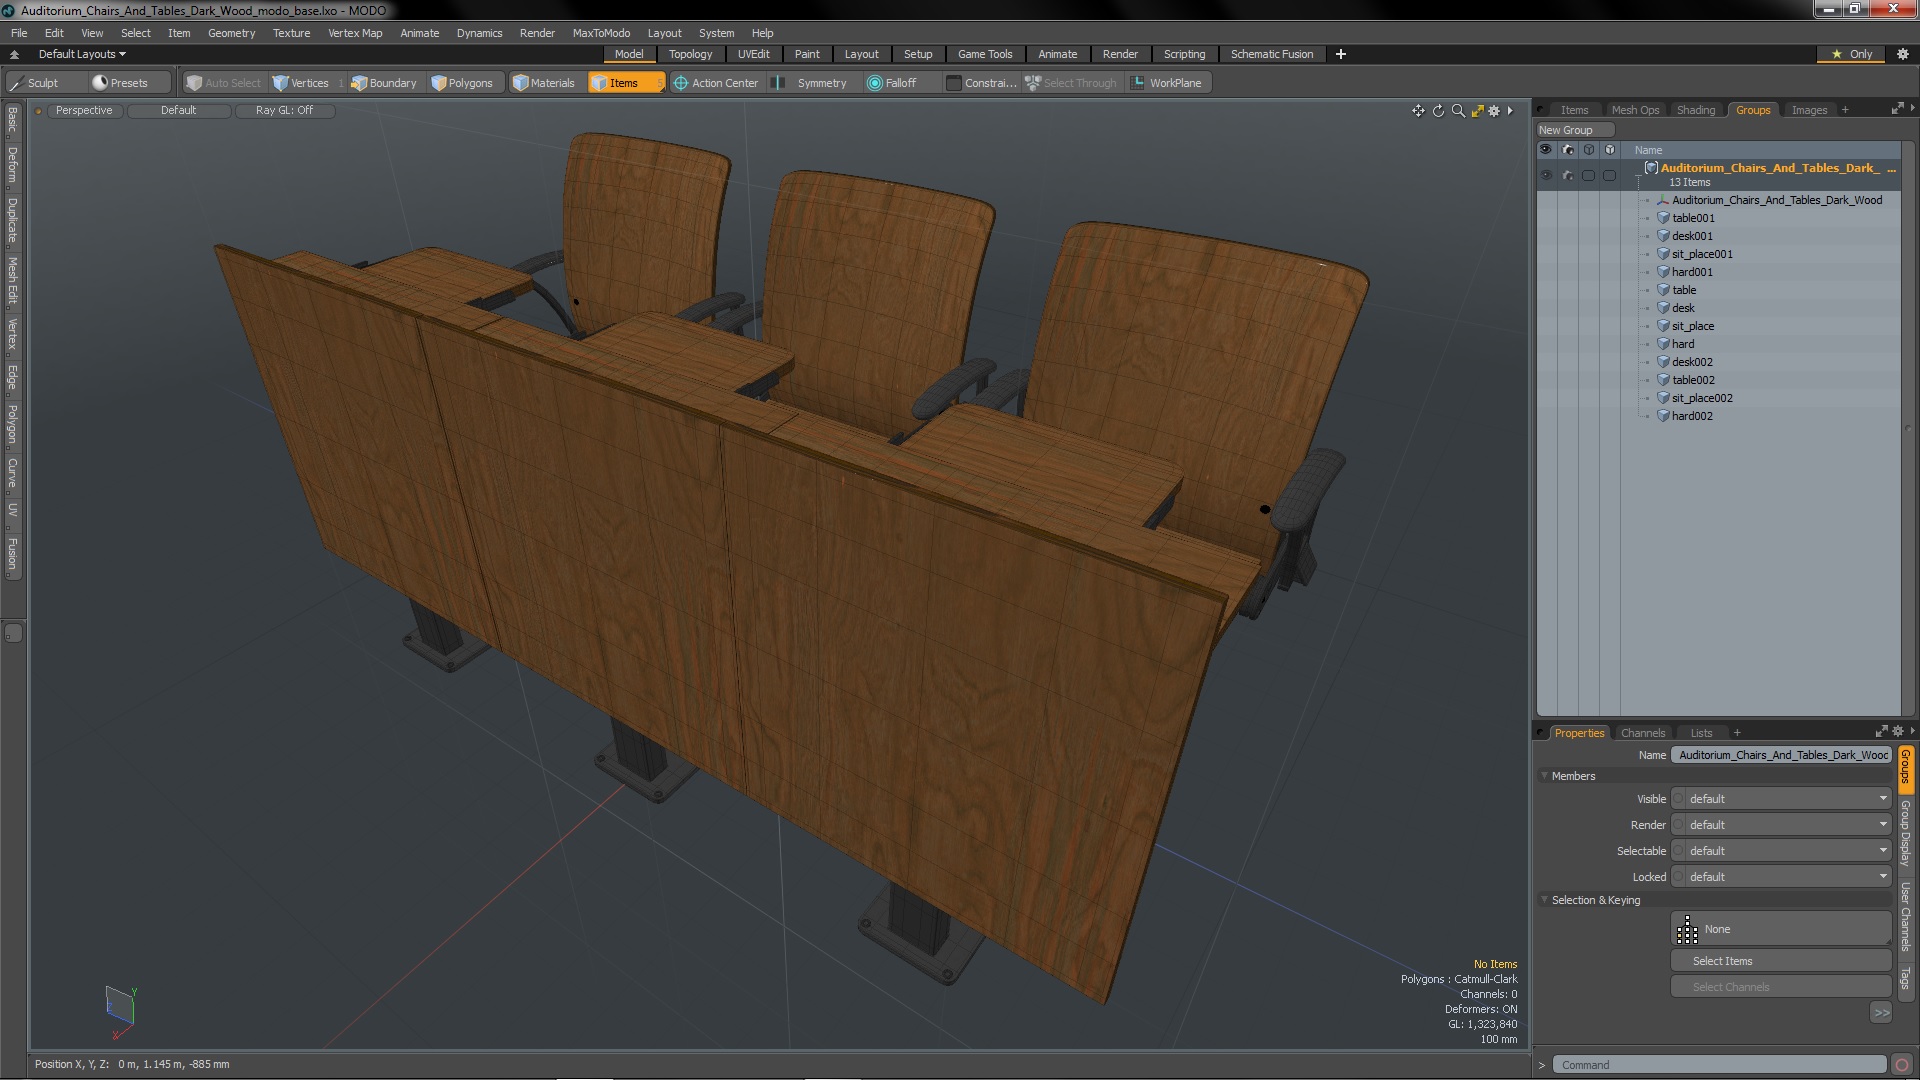Open the Constraints button

coord(981,83)
